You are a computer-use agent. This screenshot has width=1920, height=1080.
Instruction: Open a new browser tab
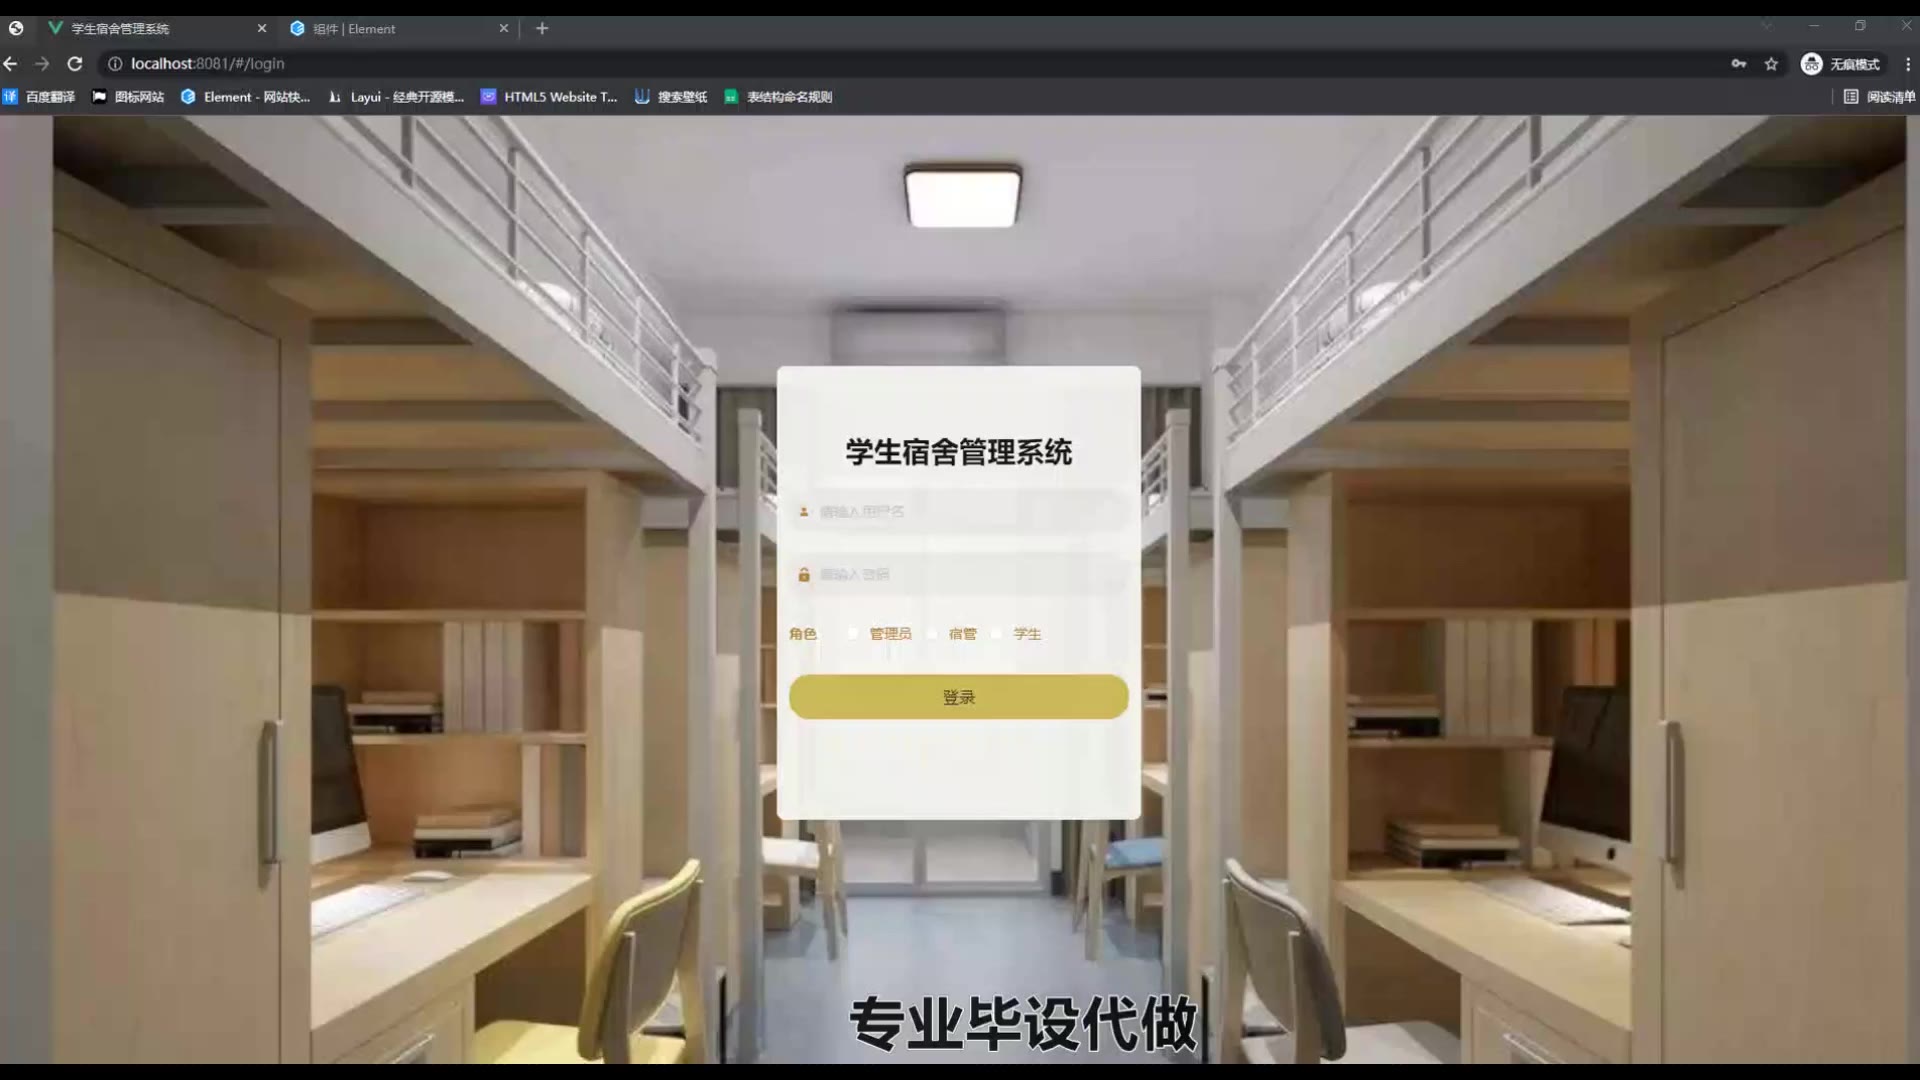click(542, 29)
